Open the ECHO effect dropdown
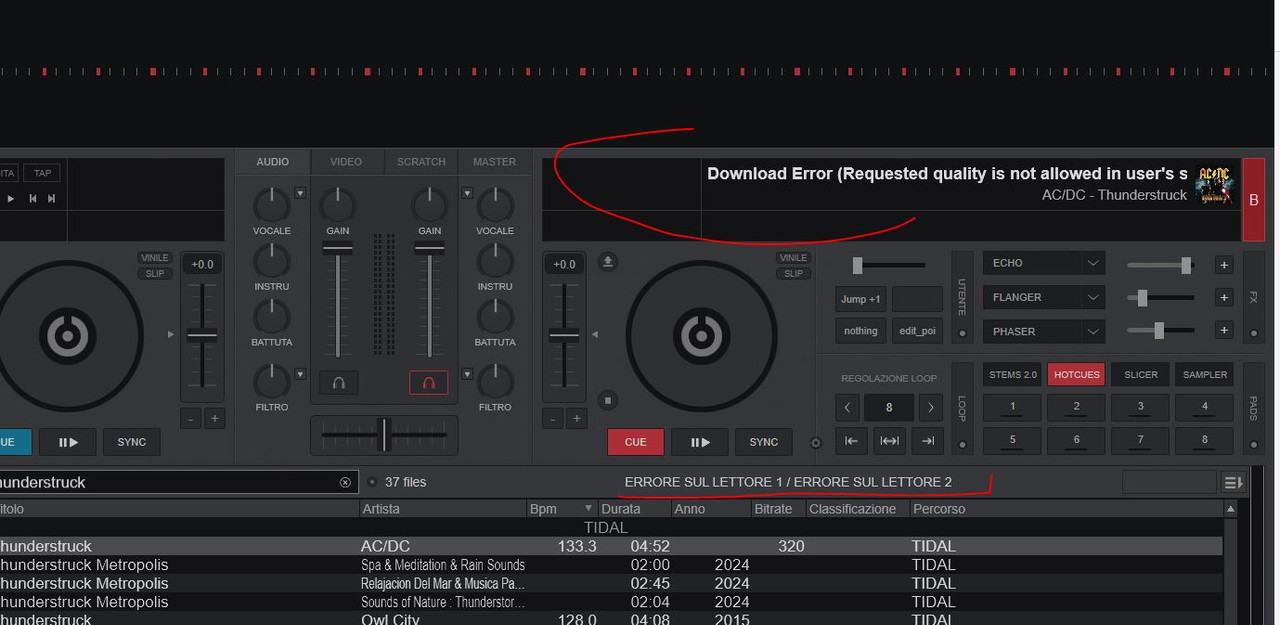1280x625 pixels. (x=1044, y=263)
